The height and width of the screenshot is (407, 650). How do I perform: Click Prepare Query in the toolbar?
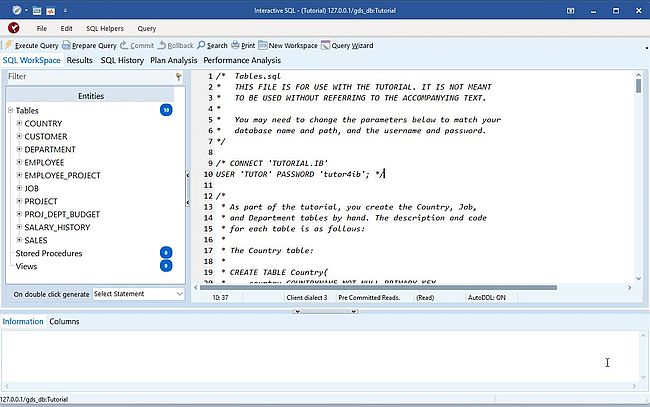(x=90, y=45)
